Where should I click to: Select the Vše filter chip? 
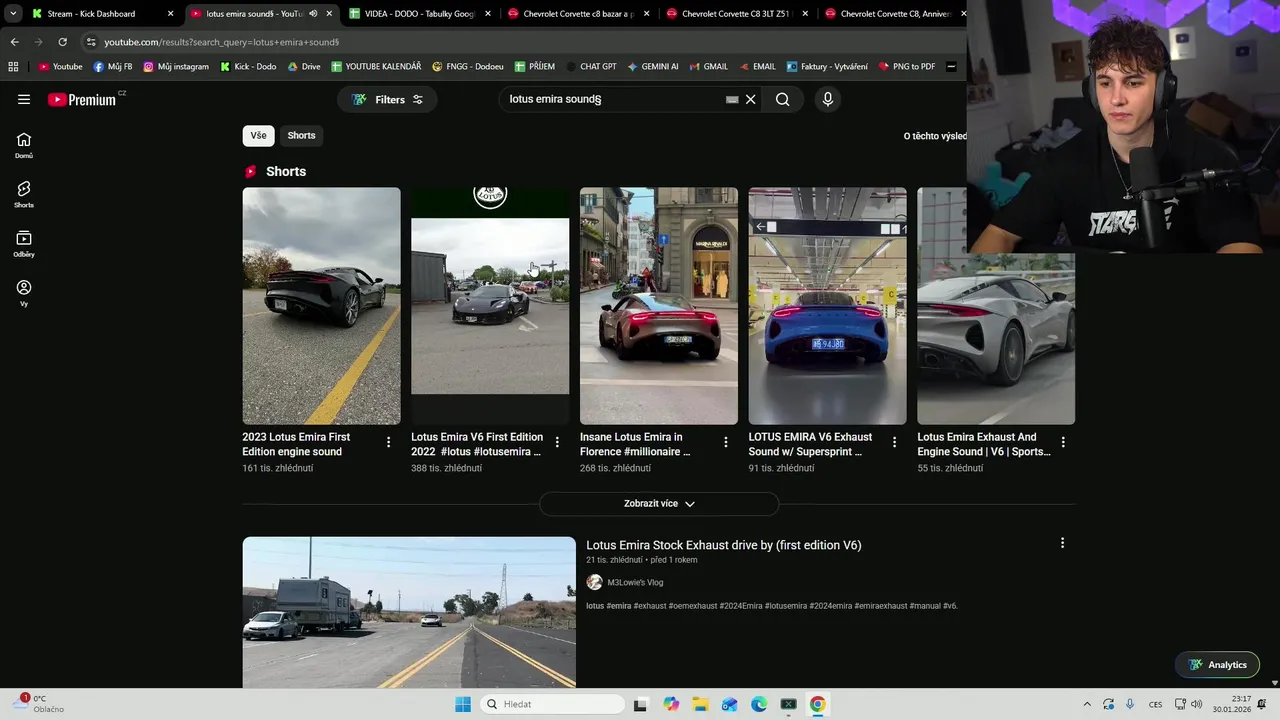pos(259,135)
